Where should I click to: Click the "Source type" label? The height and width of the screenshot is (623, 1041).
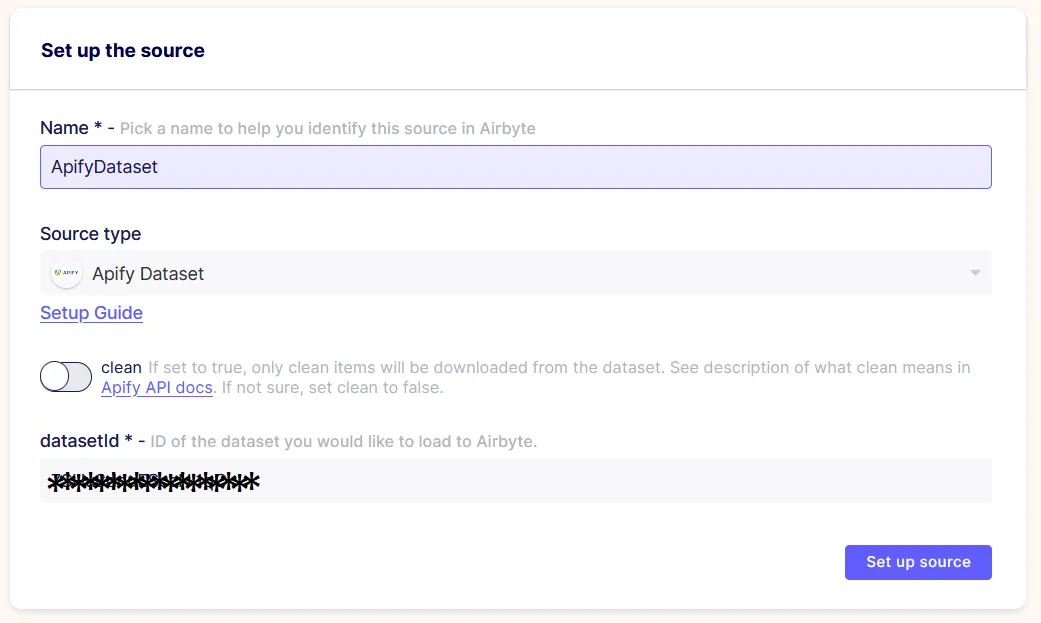90,234
